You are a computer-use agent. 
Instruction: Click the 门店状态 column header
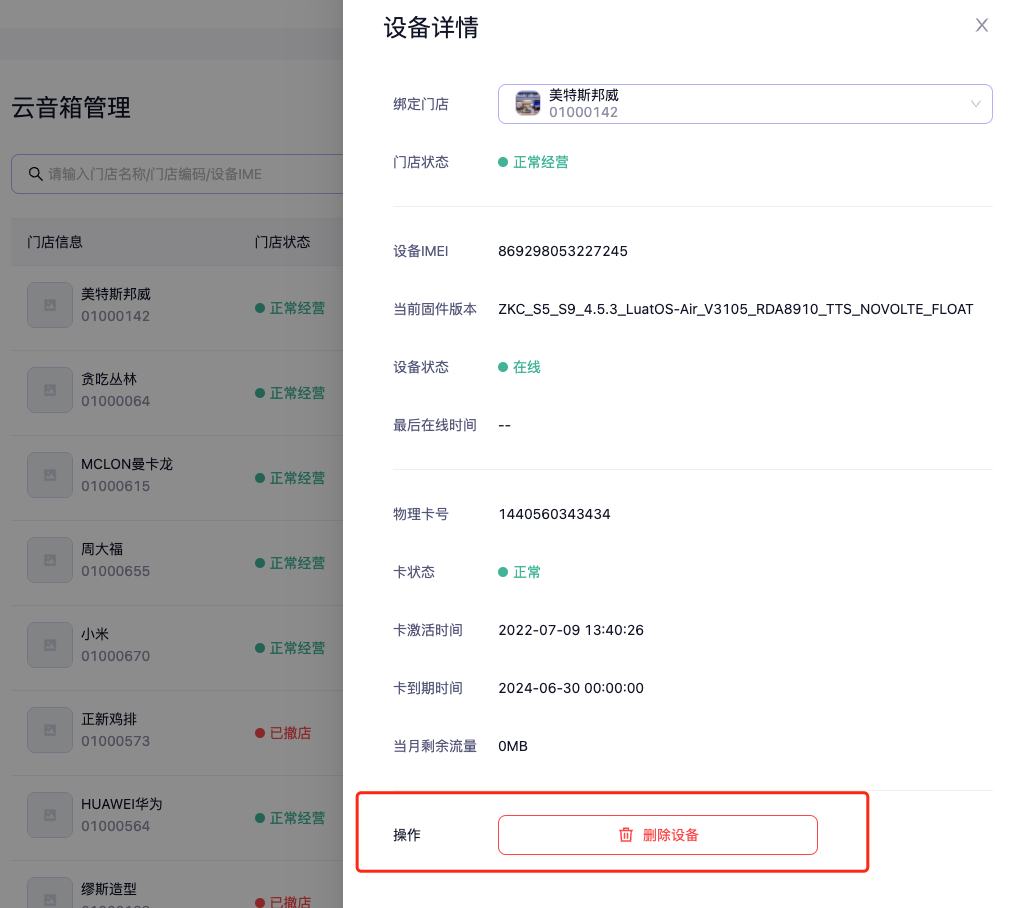283,242
